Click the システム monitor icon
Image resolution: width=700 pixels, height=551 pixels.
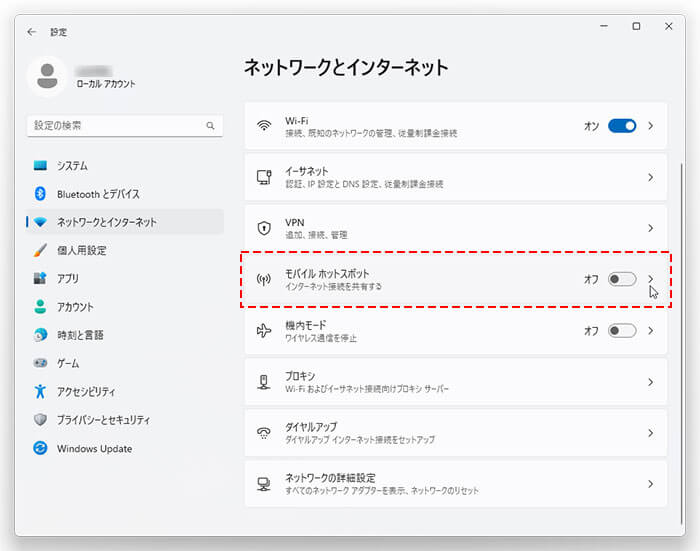coord(40,166)
